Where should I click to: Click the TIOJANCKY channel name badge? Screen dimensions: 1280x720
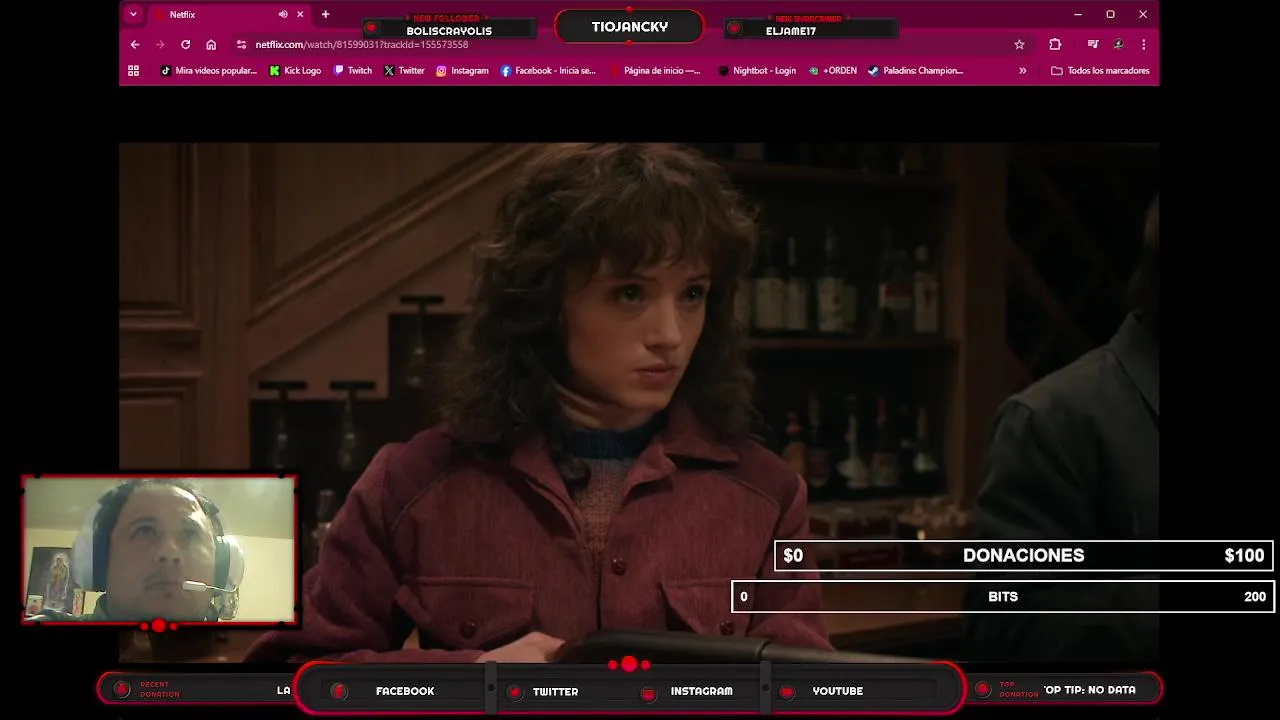click(x=629, y=27)
